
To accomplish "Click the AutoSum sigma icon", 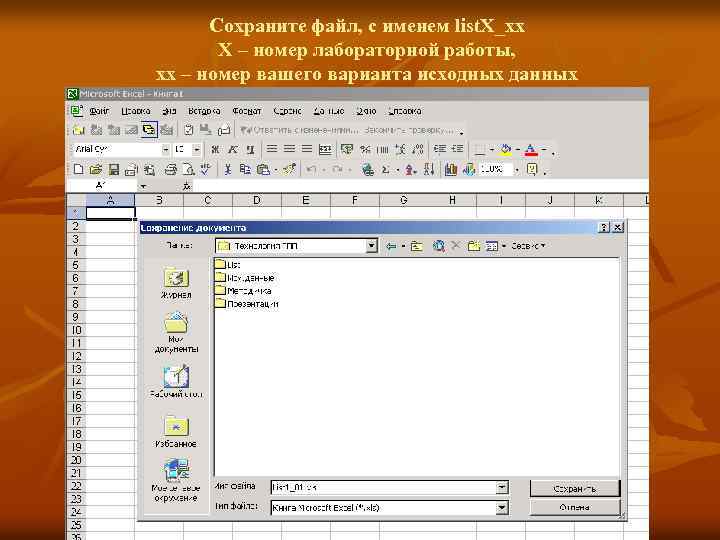I will pyautogui.click(x=386, y=169).
